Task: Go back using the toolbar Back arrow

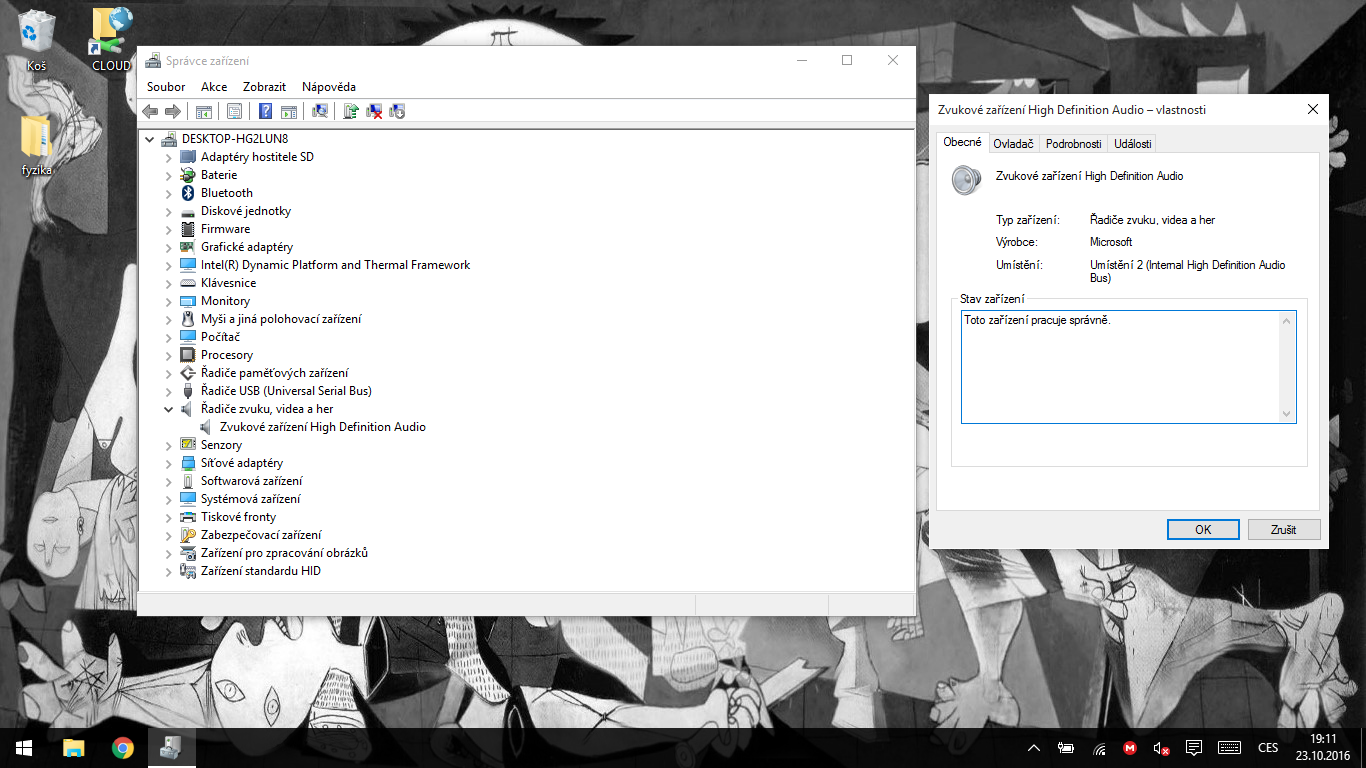Action: point(150,111)
